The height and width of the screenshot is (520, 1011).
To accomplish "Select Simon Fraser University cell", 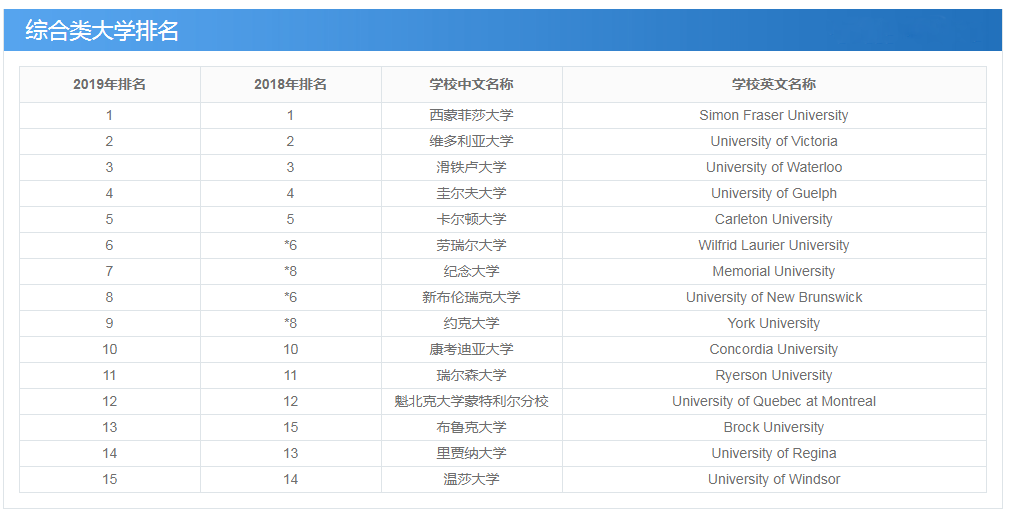I will 773,116.
